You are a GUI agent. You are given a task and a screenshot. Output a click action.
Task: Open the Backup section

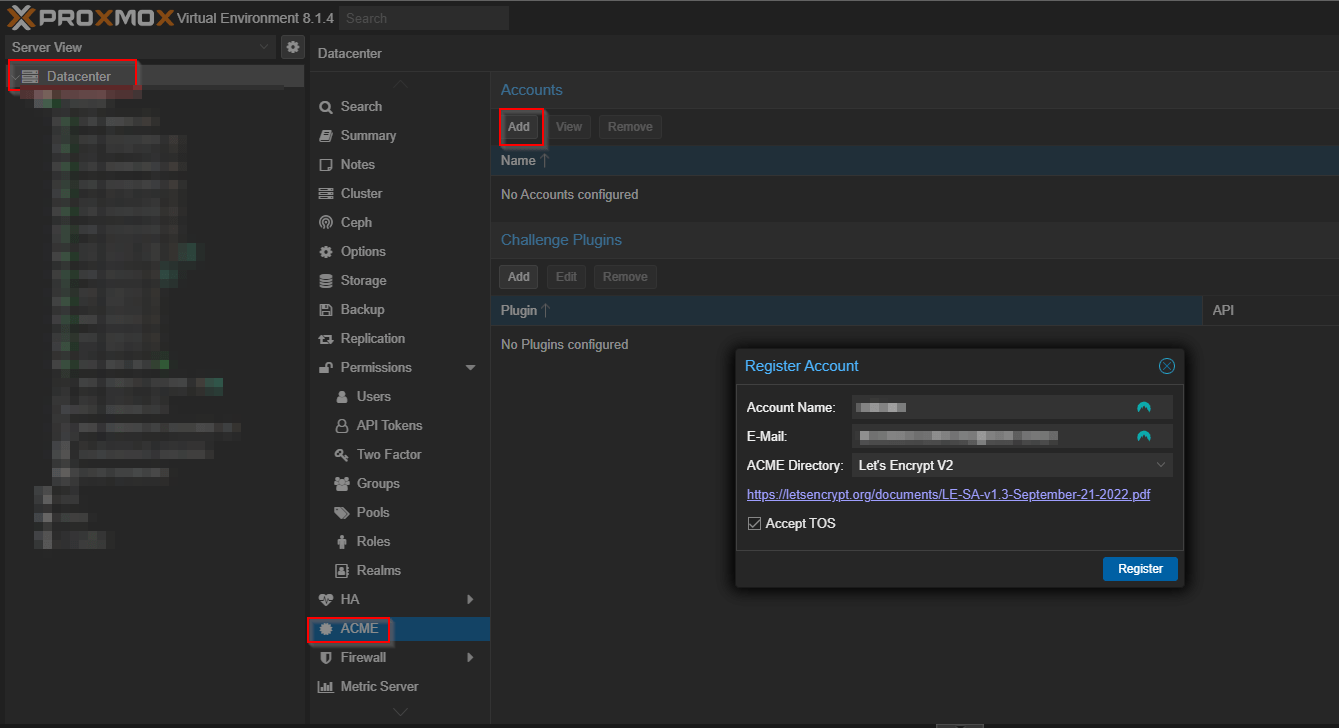[362, 309]
